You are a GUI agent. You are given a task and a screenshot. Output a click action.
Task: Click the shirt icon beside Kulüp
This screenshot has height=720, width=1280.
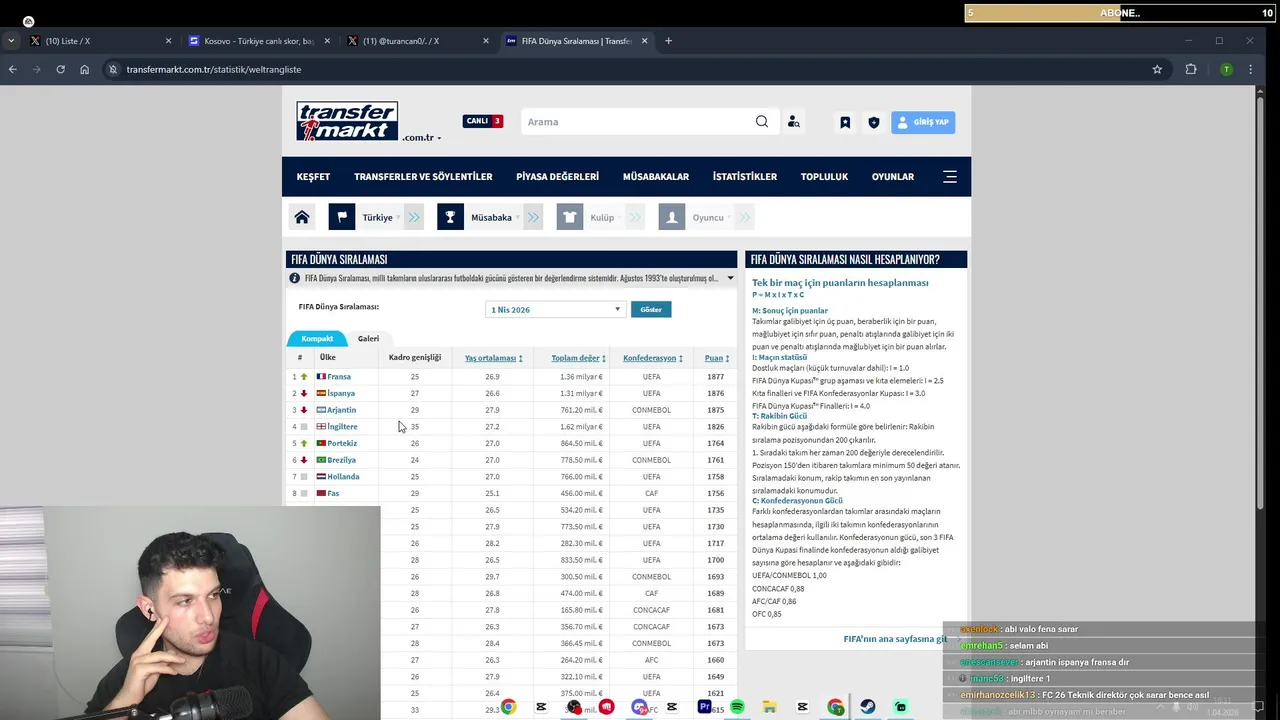pos(570,217)
